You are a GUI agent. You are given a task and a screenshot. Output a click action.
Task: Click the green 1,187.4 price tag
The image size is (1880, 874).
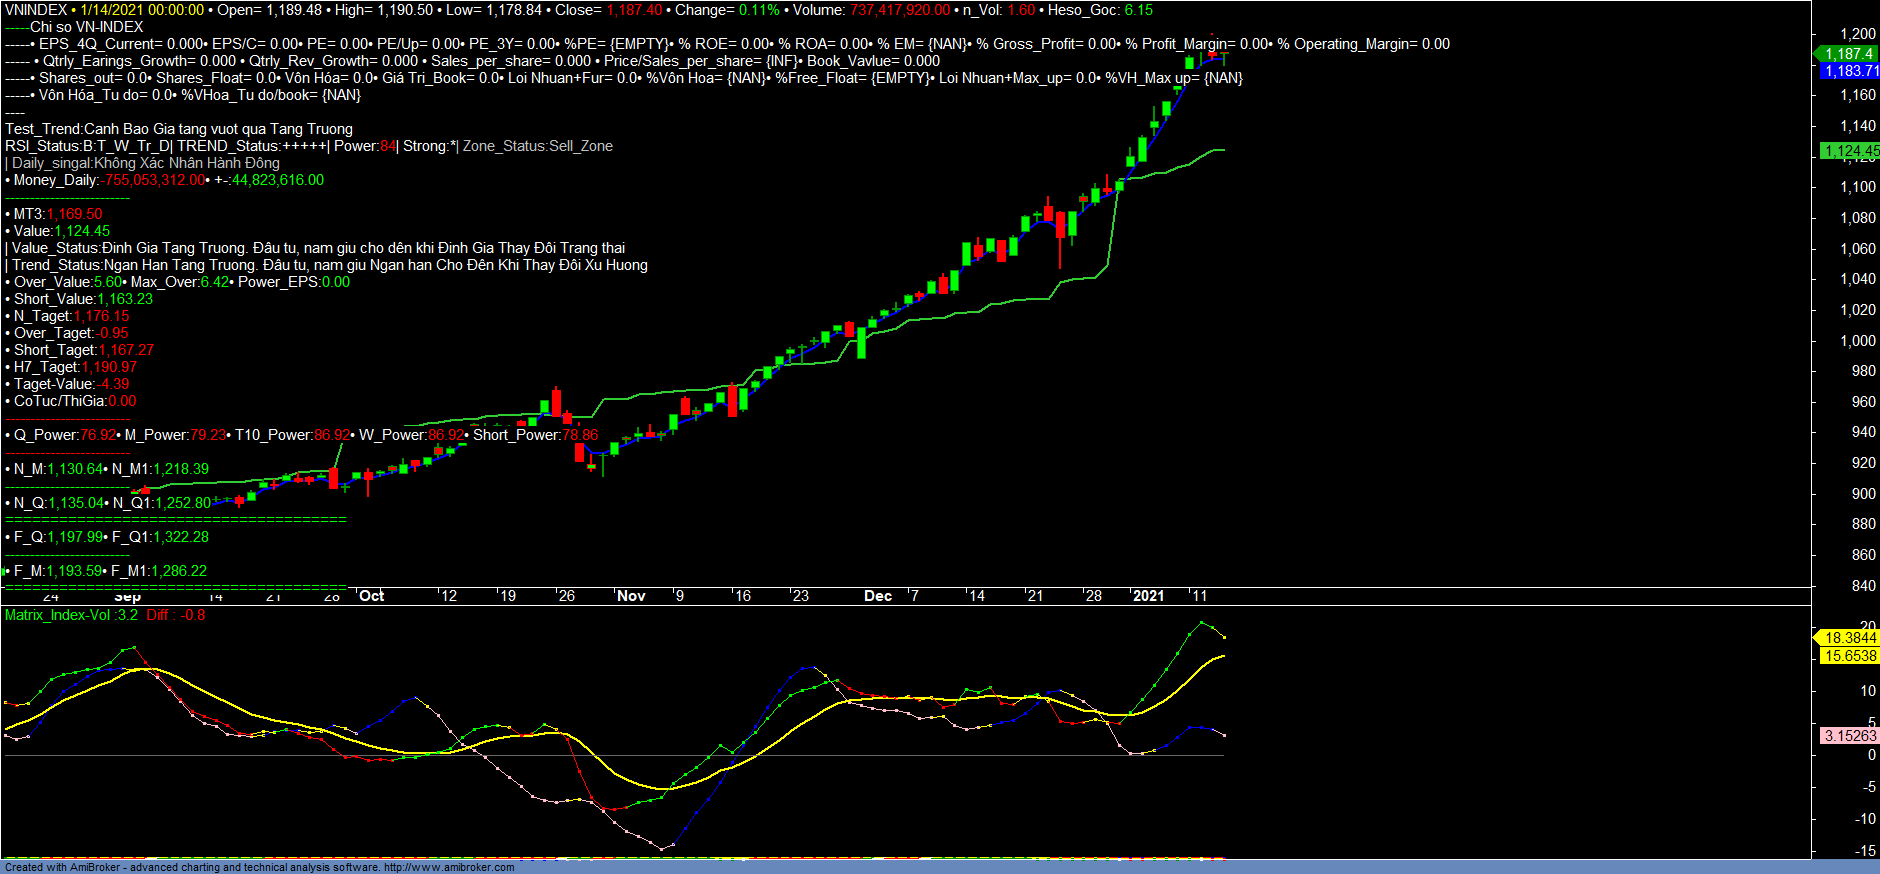(x=1847, y=54)
